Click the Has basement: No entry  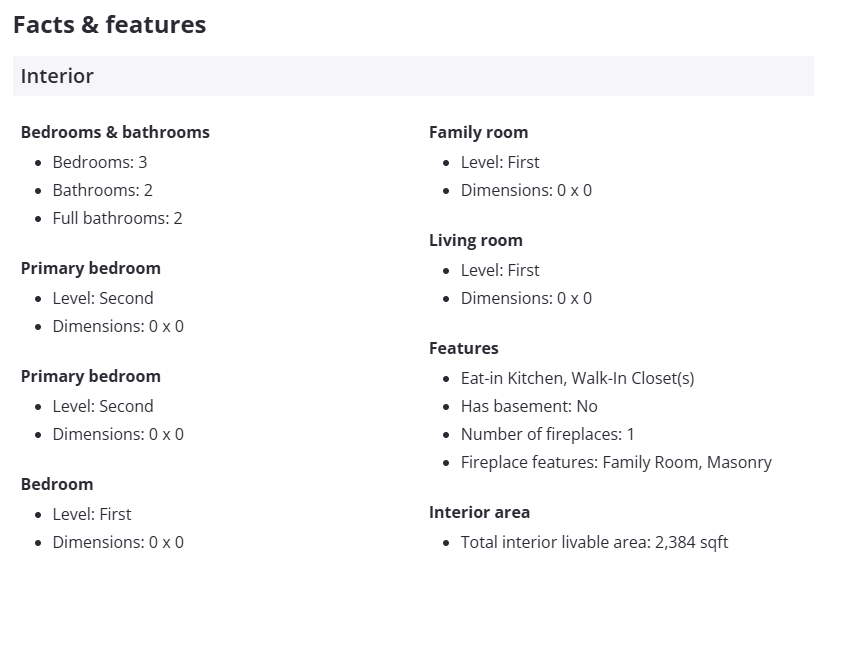(529, 406)
